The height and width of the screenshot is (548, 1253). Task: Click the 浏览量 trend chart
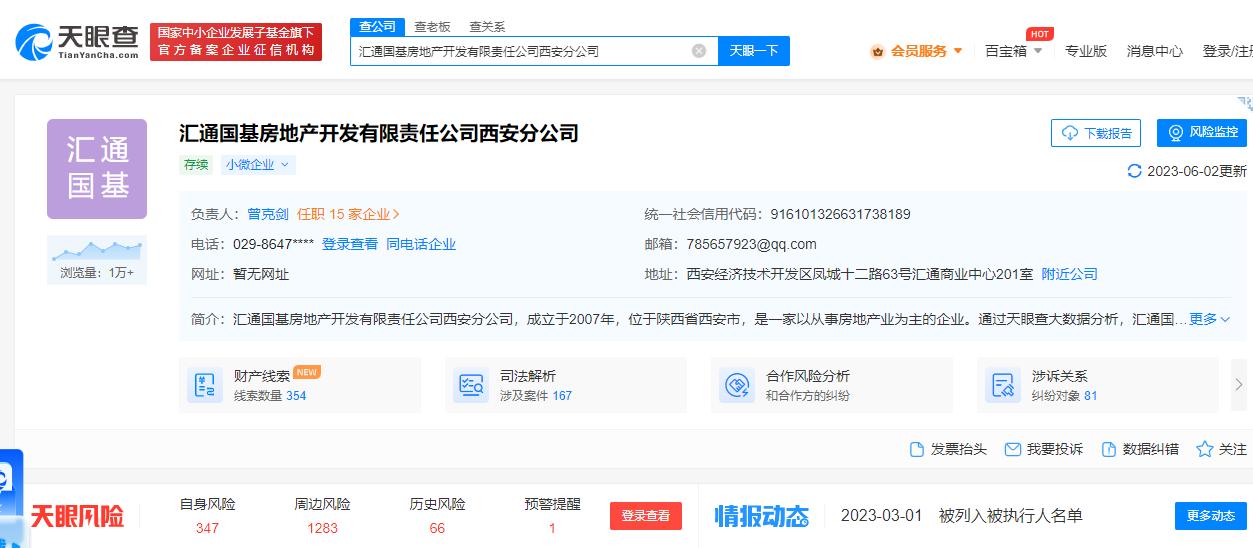pyautogui.click(x=97, y=250)
